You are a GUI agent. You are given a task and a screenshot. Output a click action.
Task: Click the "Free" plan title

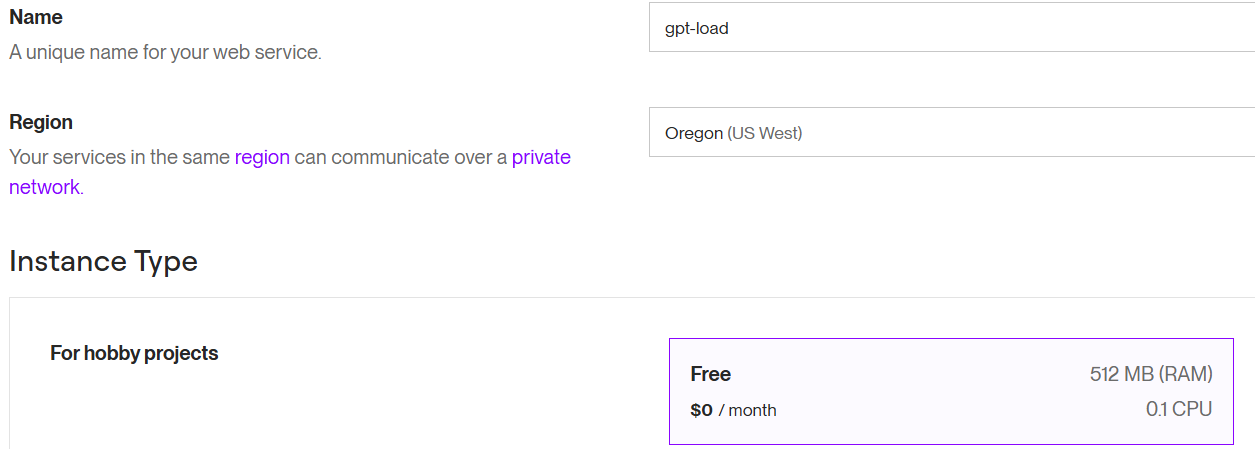point(710,374)
